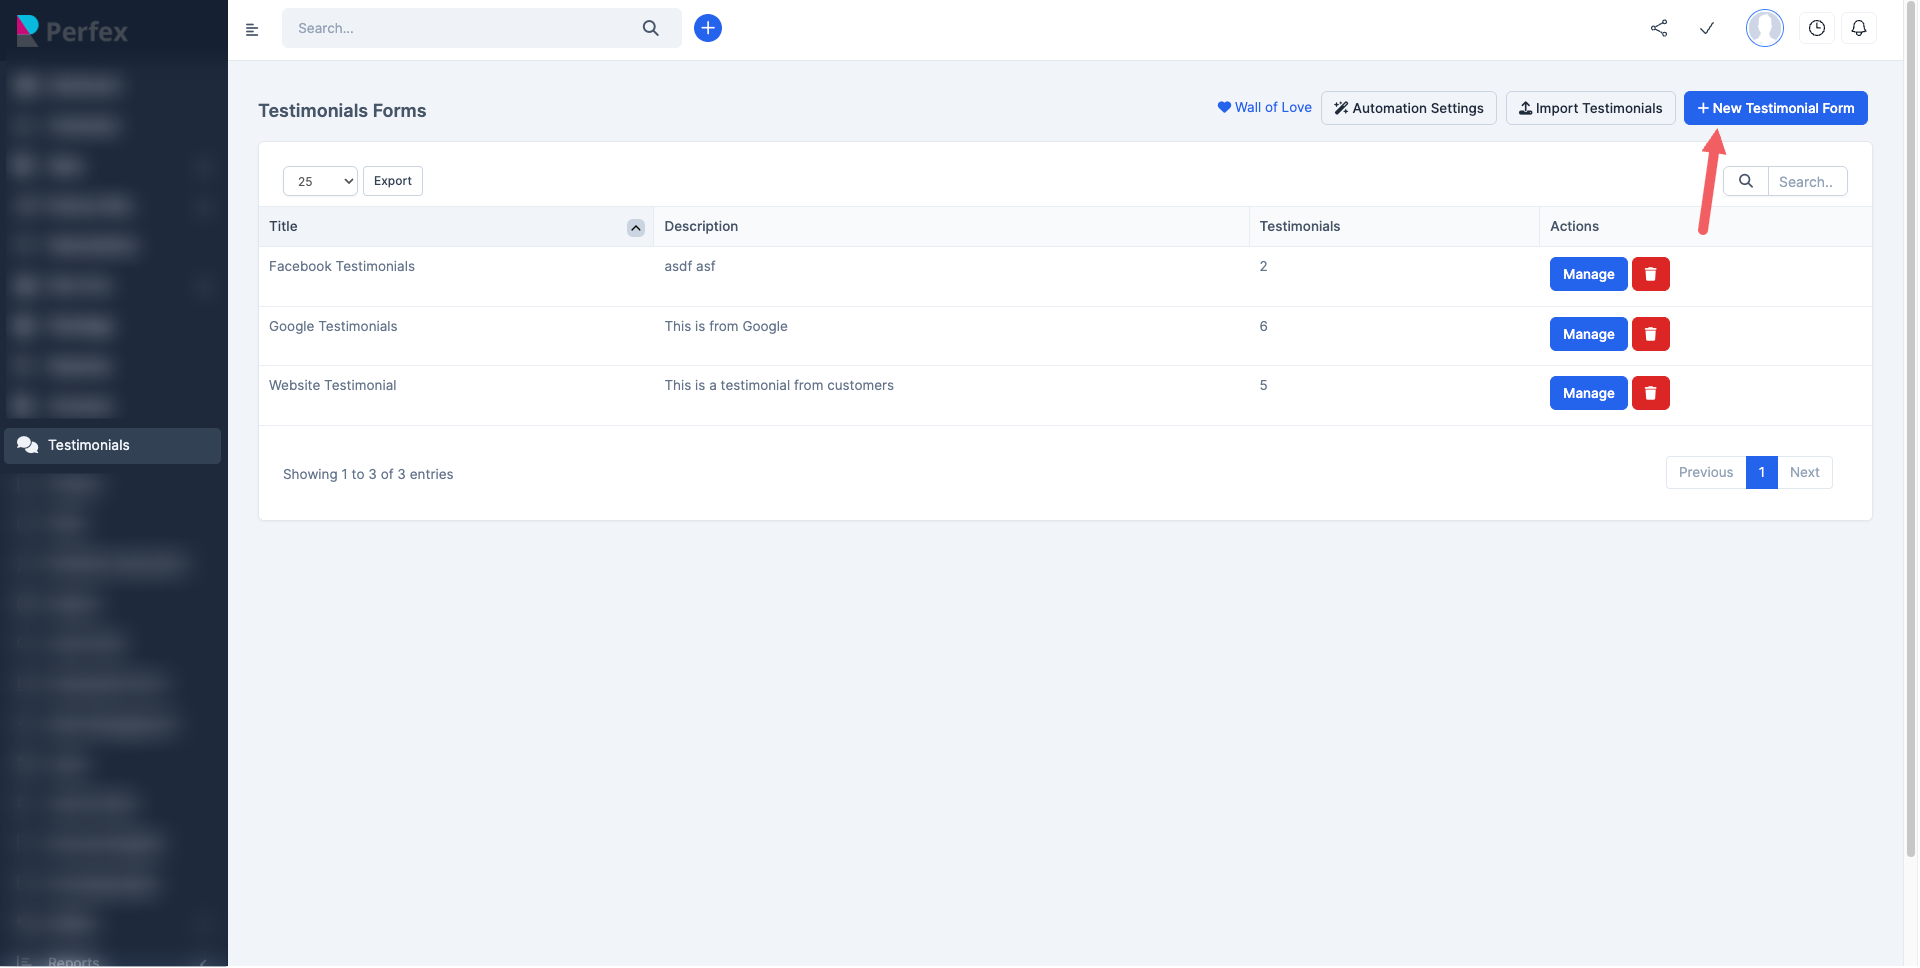Click the trash icon for Website Testimonial

1651,393
